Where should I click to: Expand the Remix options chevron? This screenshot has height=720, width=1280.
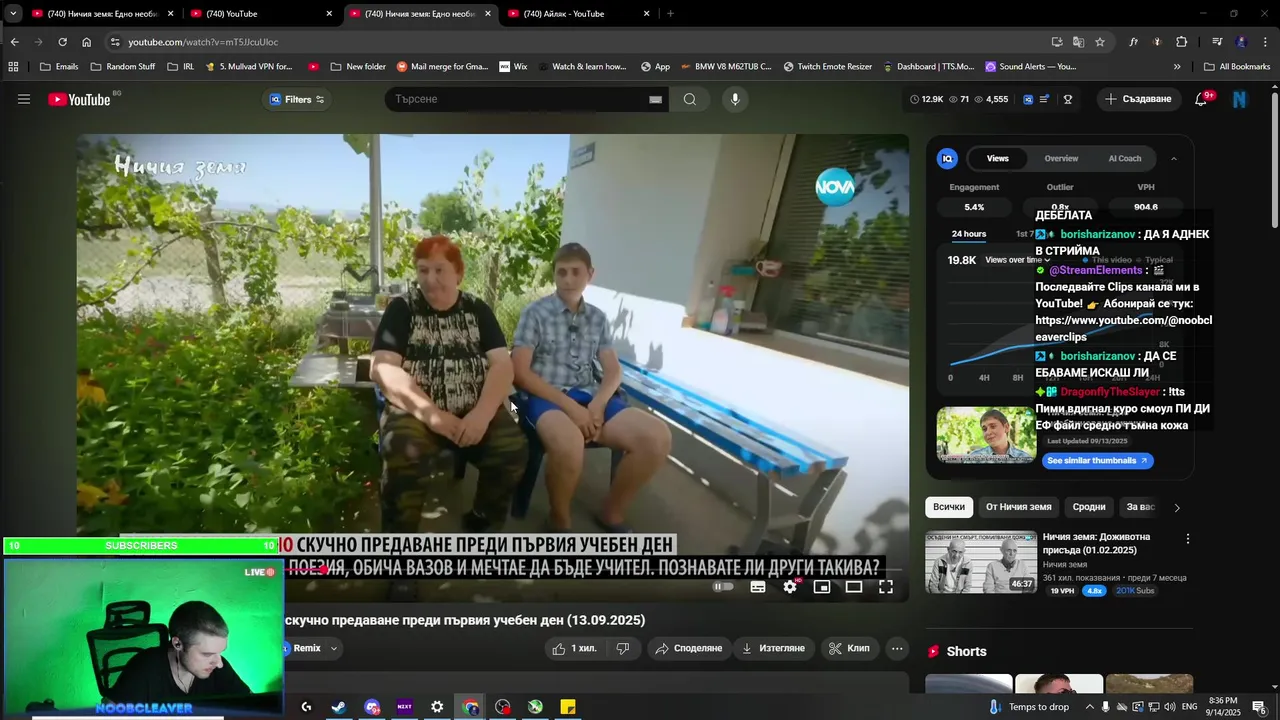[x=334, y=648]
